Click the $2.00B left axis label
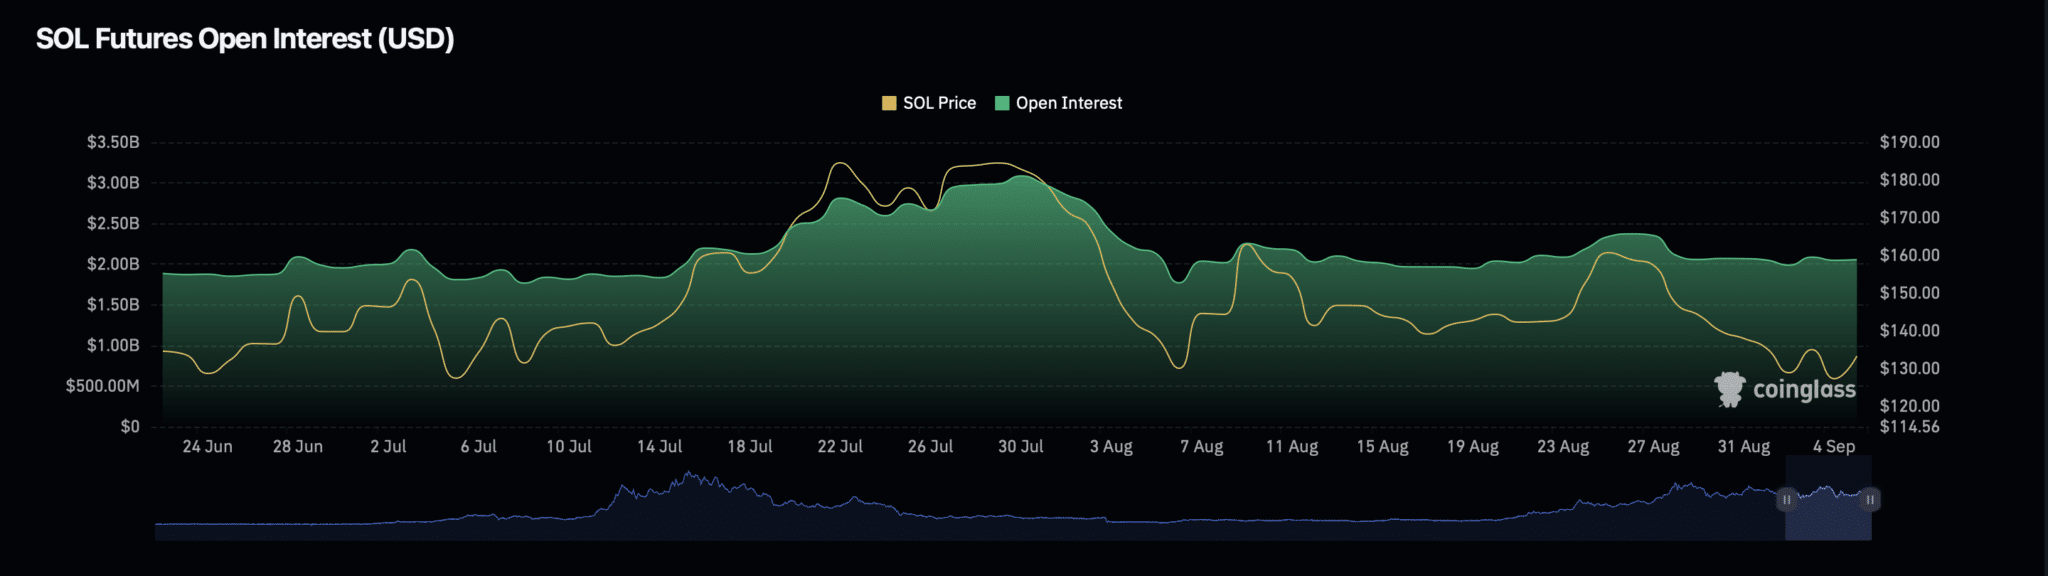The image size is (2048, 576). tap(113, 264)
